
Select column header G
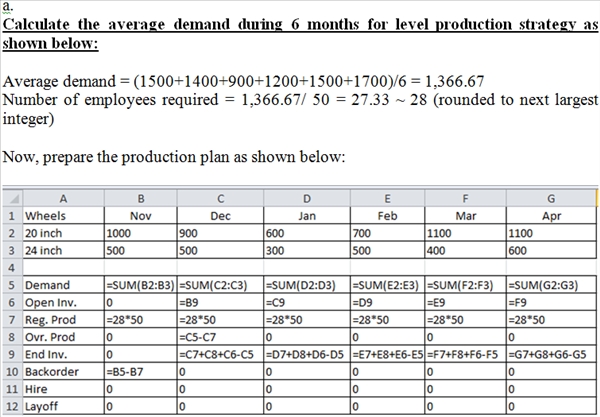pos(552,199)
